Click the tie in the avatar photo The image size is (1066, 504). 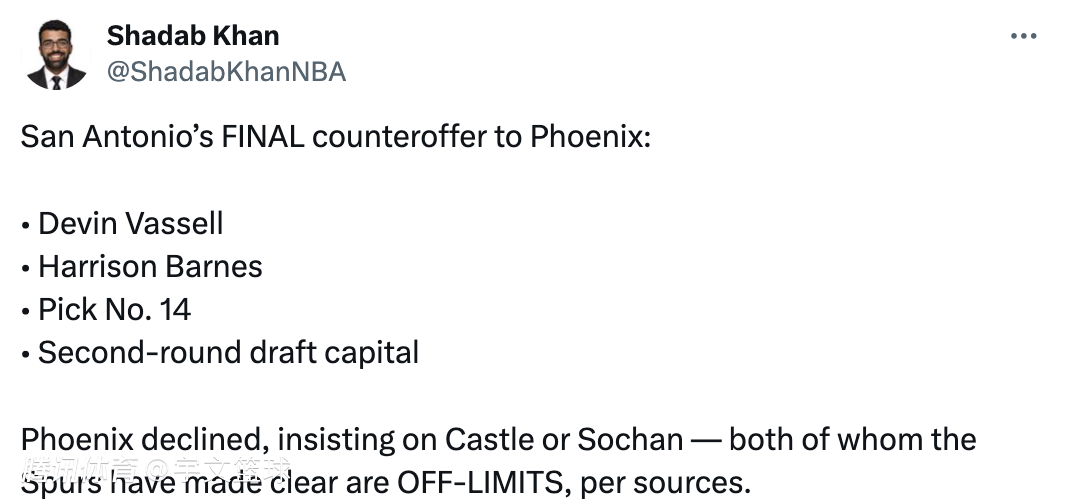click(x=56, y=82)
